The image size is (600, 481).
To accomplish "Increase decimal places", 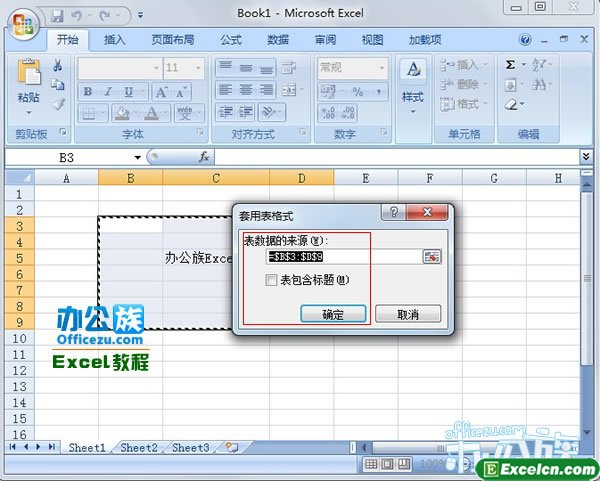I will (328, 113).
